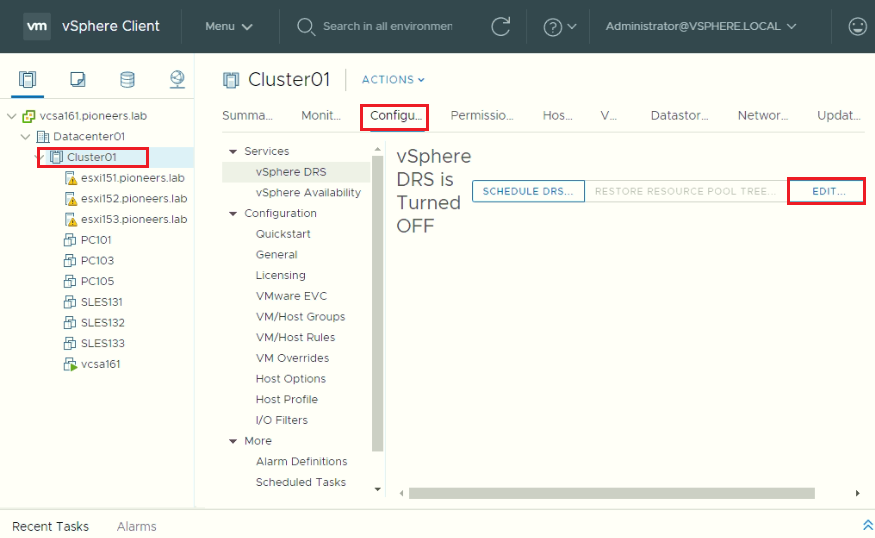This screenshot has width=875, height=538.
Task: Open Alarm Definitions under More
Action: [301, 462]
